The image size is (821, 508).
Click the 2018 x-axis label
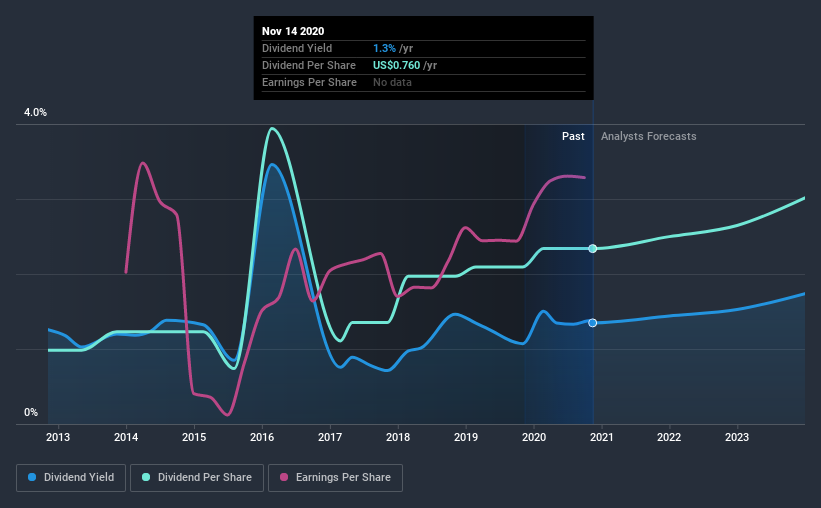point(398,437)
